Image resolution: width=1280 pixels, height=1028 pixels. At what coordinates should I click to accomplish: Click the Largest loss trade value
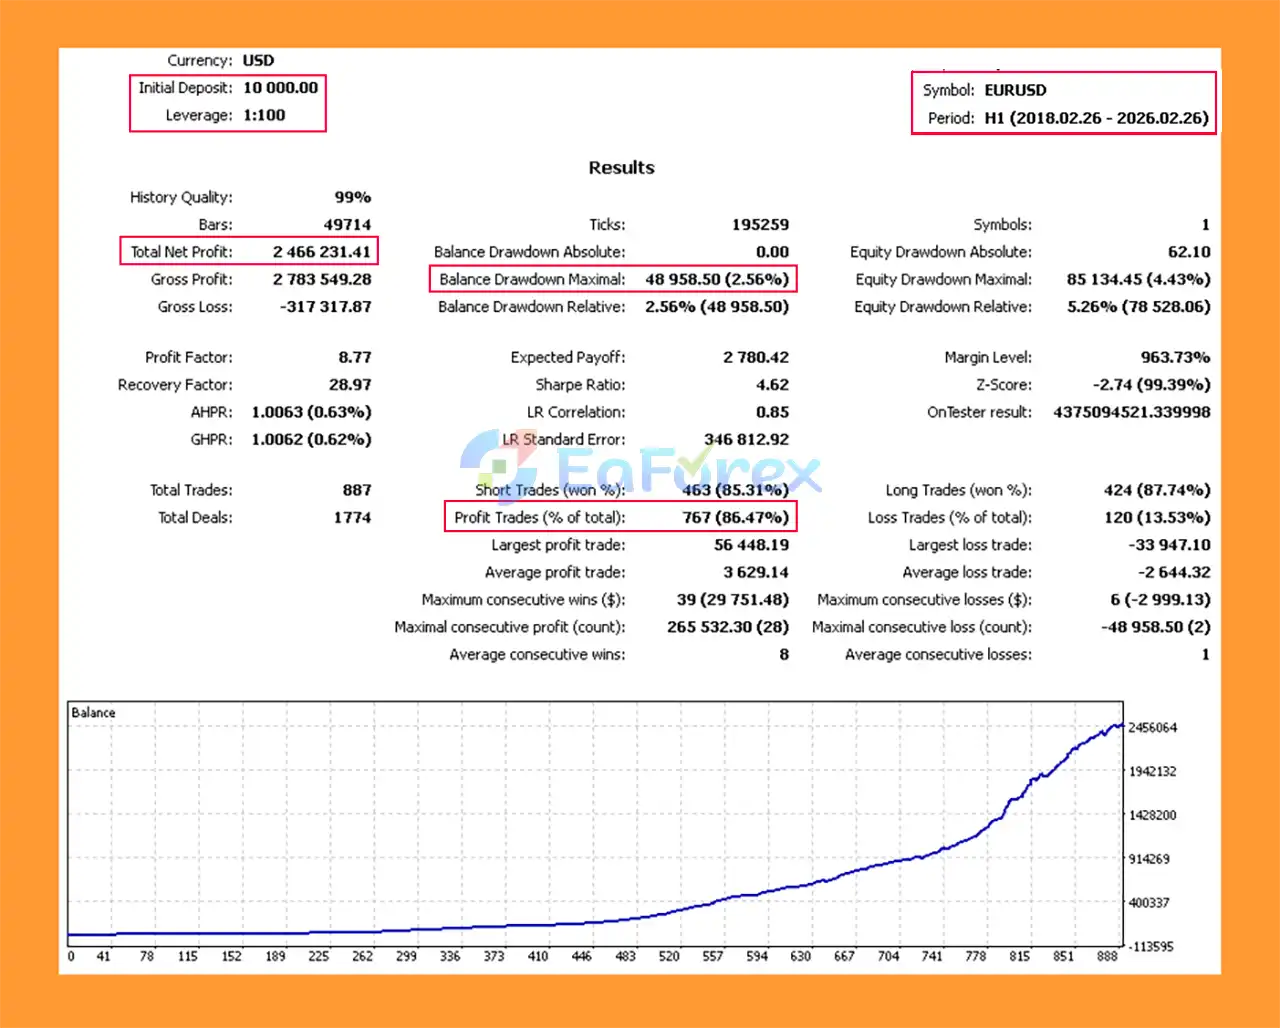1169,545
